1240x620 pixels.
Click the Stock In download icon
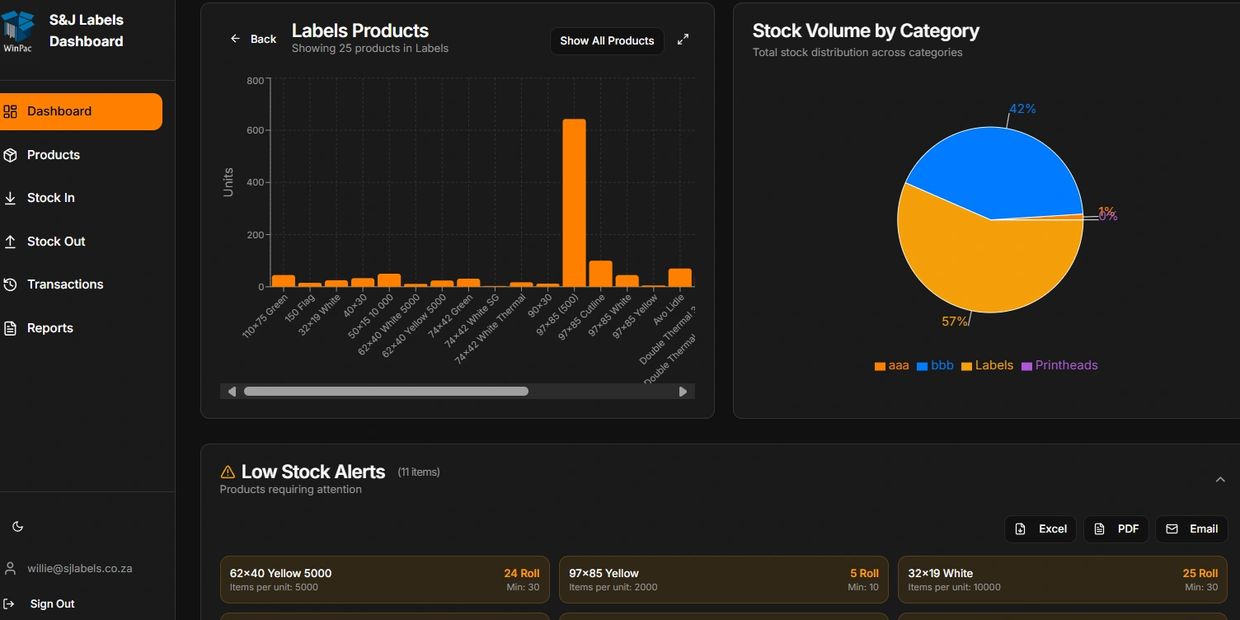(10, 198)
